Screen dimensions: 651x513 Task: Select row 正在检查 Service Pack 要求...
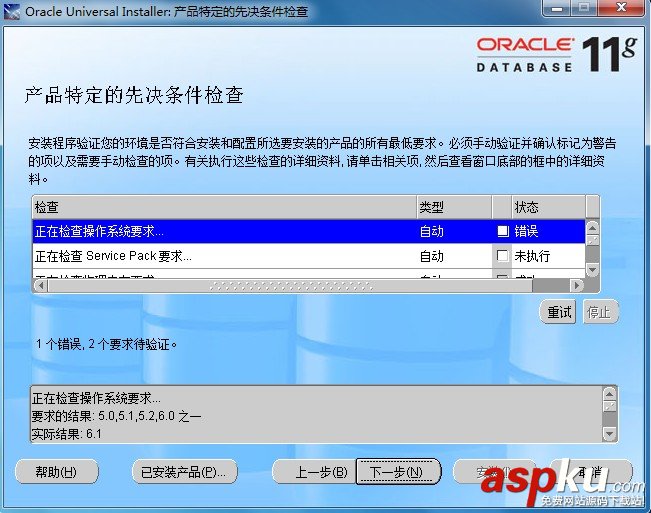308,256
